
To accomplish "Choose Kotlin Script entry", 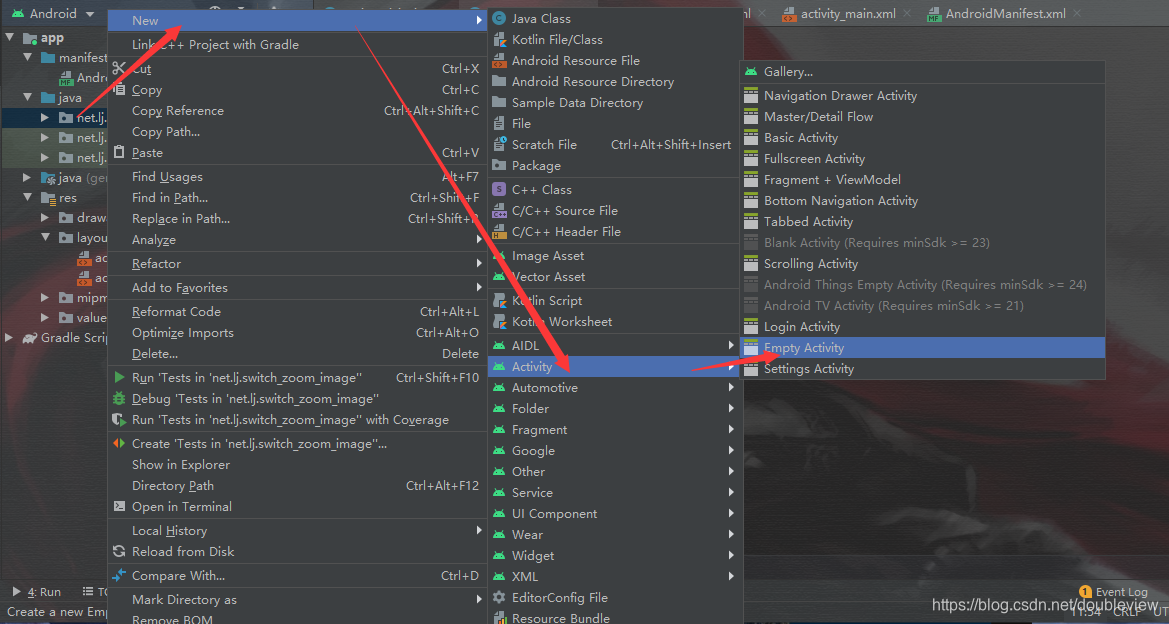I will click(615, 300).
